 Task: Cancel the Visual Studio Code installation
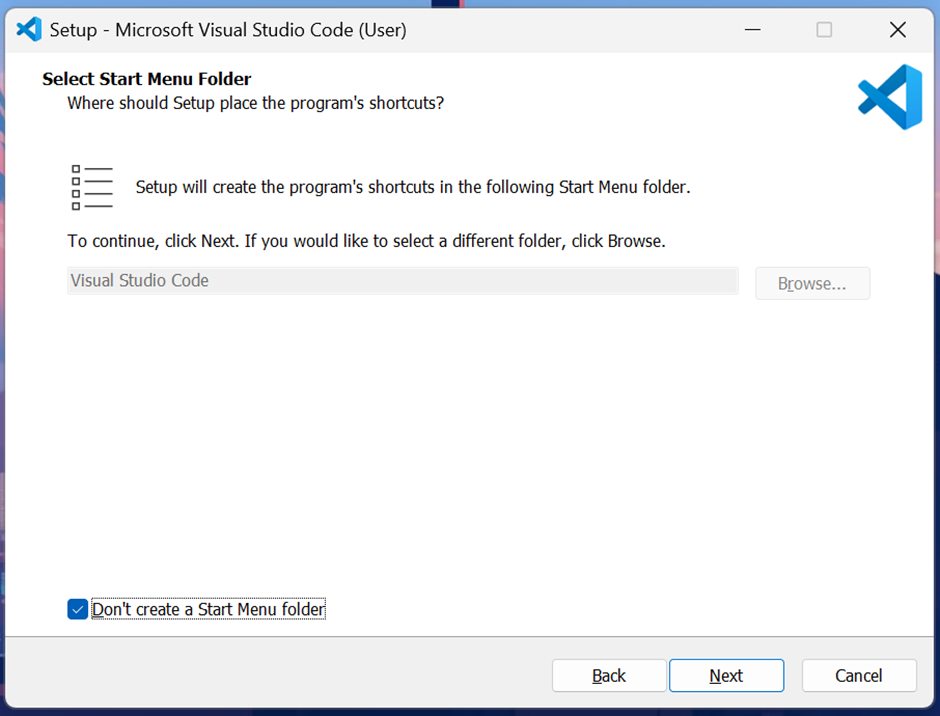tap(859, 676)
